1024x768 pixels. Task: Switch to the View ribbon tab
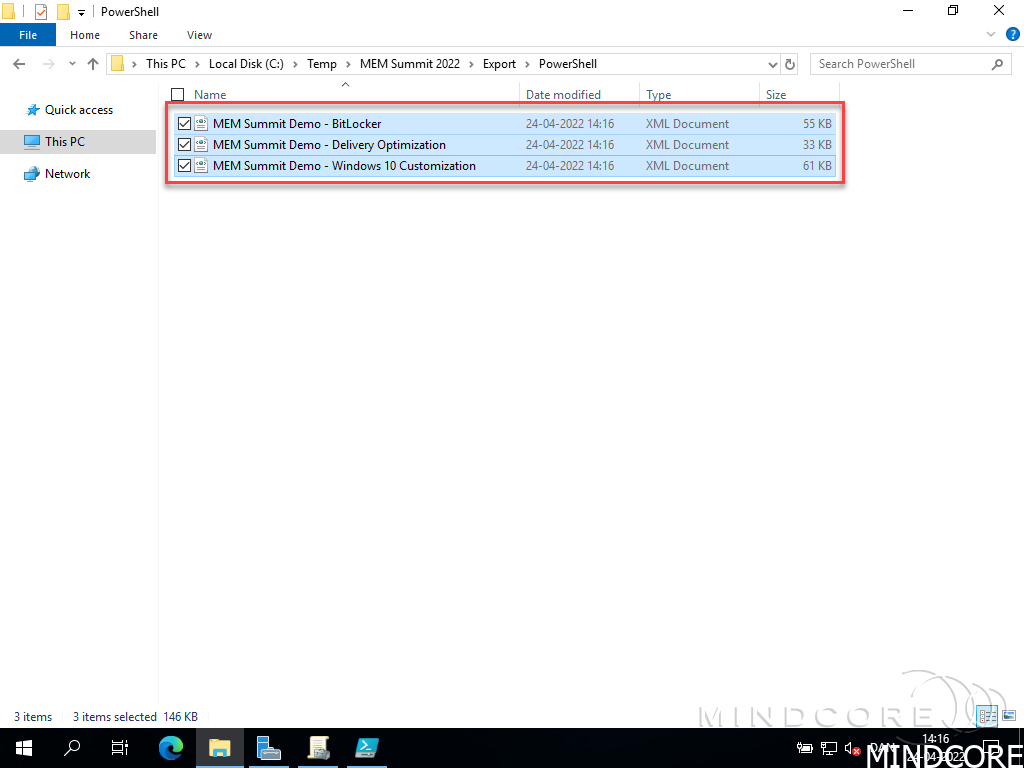point(199,35)
